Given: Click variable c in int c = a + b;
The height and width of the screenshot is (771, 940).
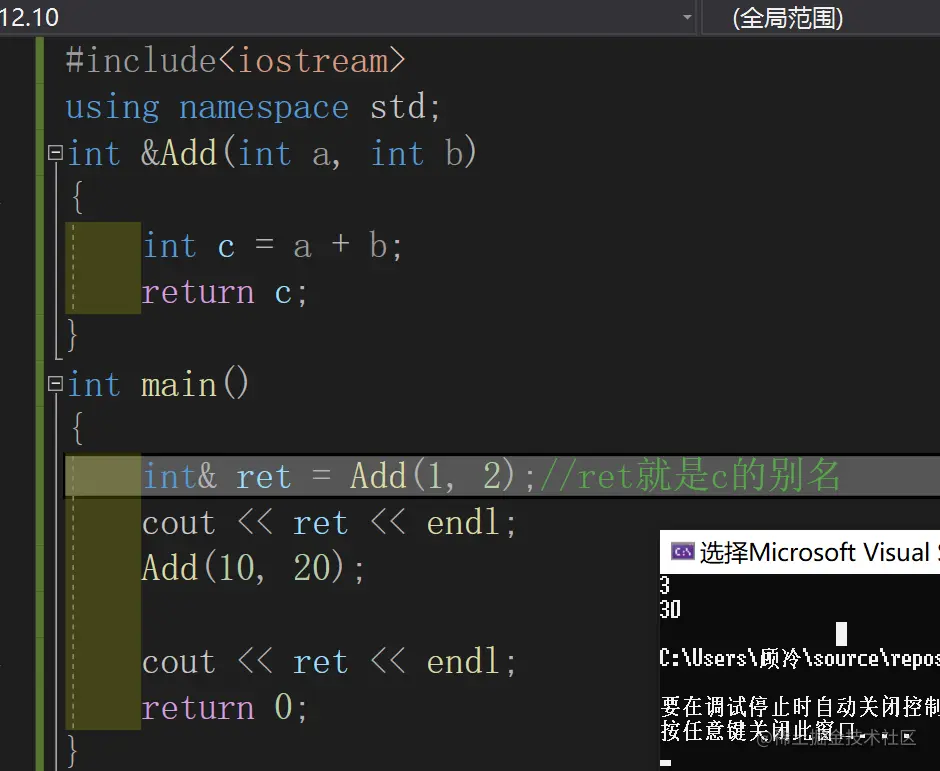Looking at the screenshot, I should (x=226, y=246).
